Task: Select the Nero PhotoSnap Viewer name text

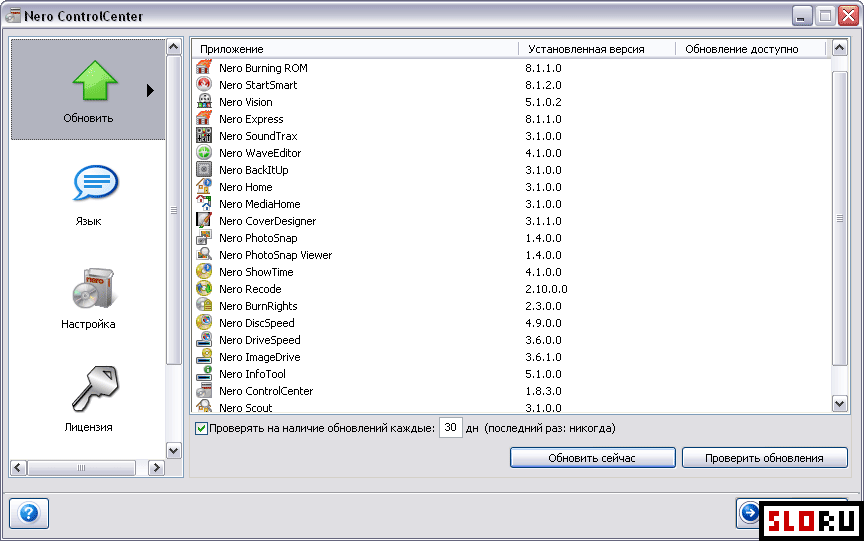Action: (x=276, y=255)
